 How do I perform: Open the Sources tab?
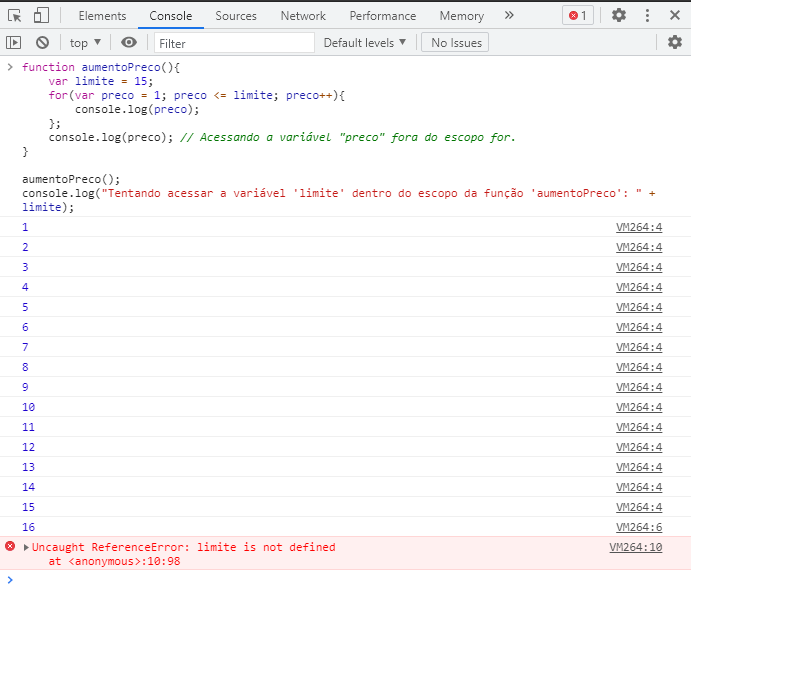click(x=236, y=16)
